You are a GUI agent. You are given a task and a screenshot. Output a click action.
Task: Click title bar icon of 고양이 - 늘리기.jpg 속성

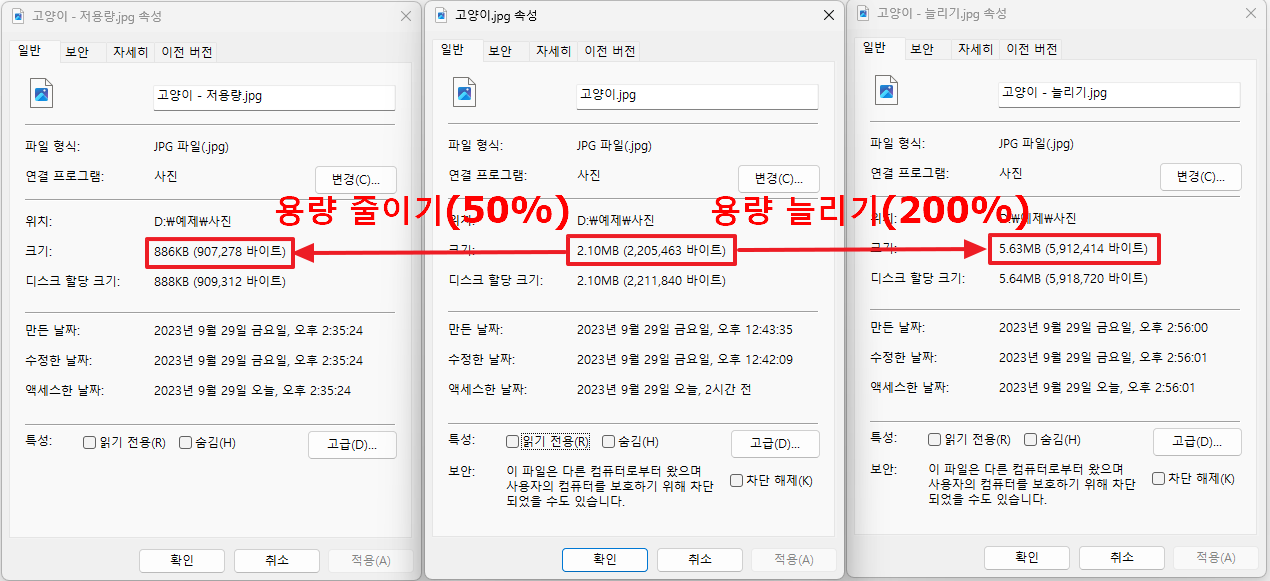863,14
